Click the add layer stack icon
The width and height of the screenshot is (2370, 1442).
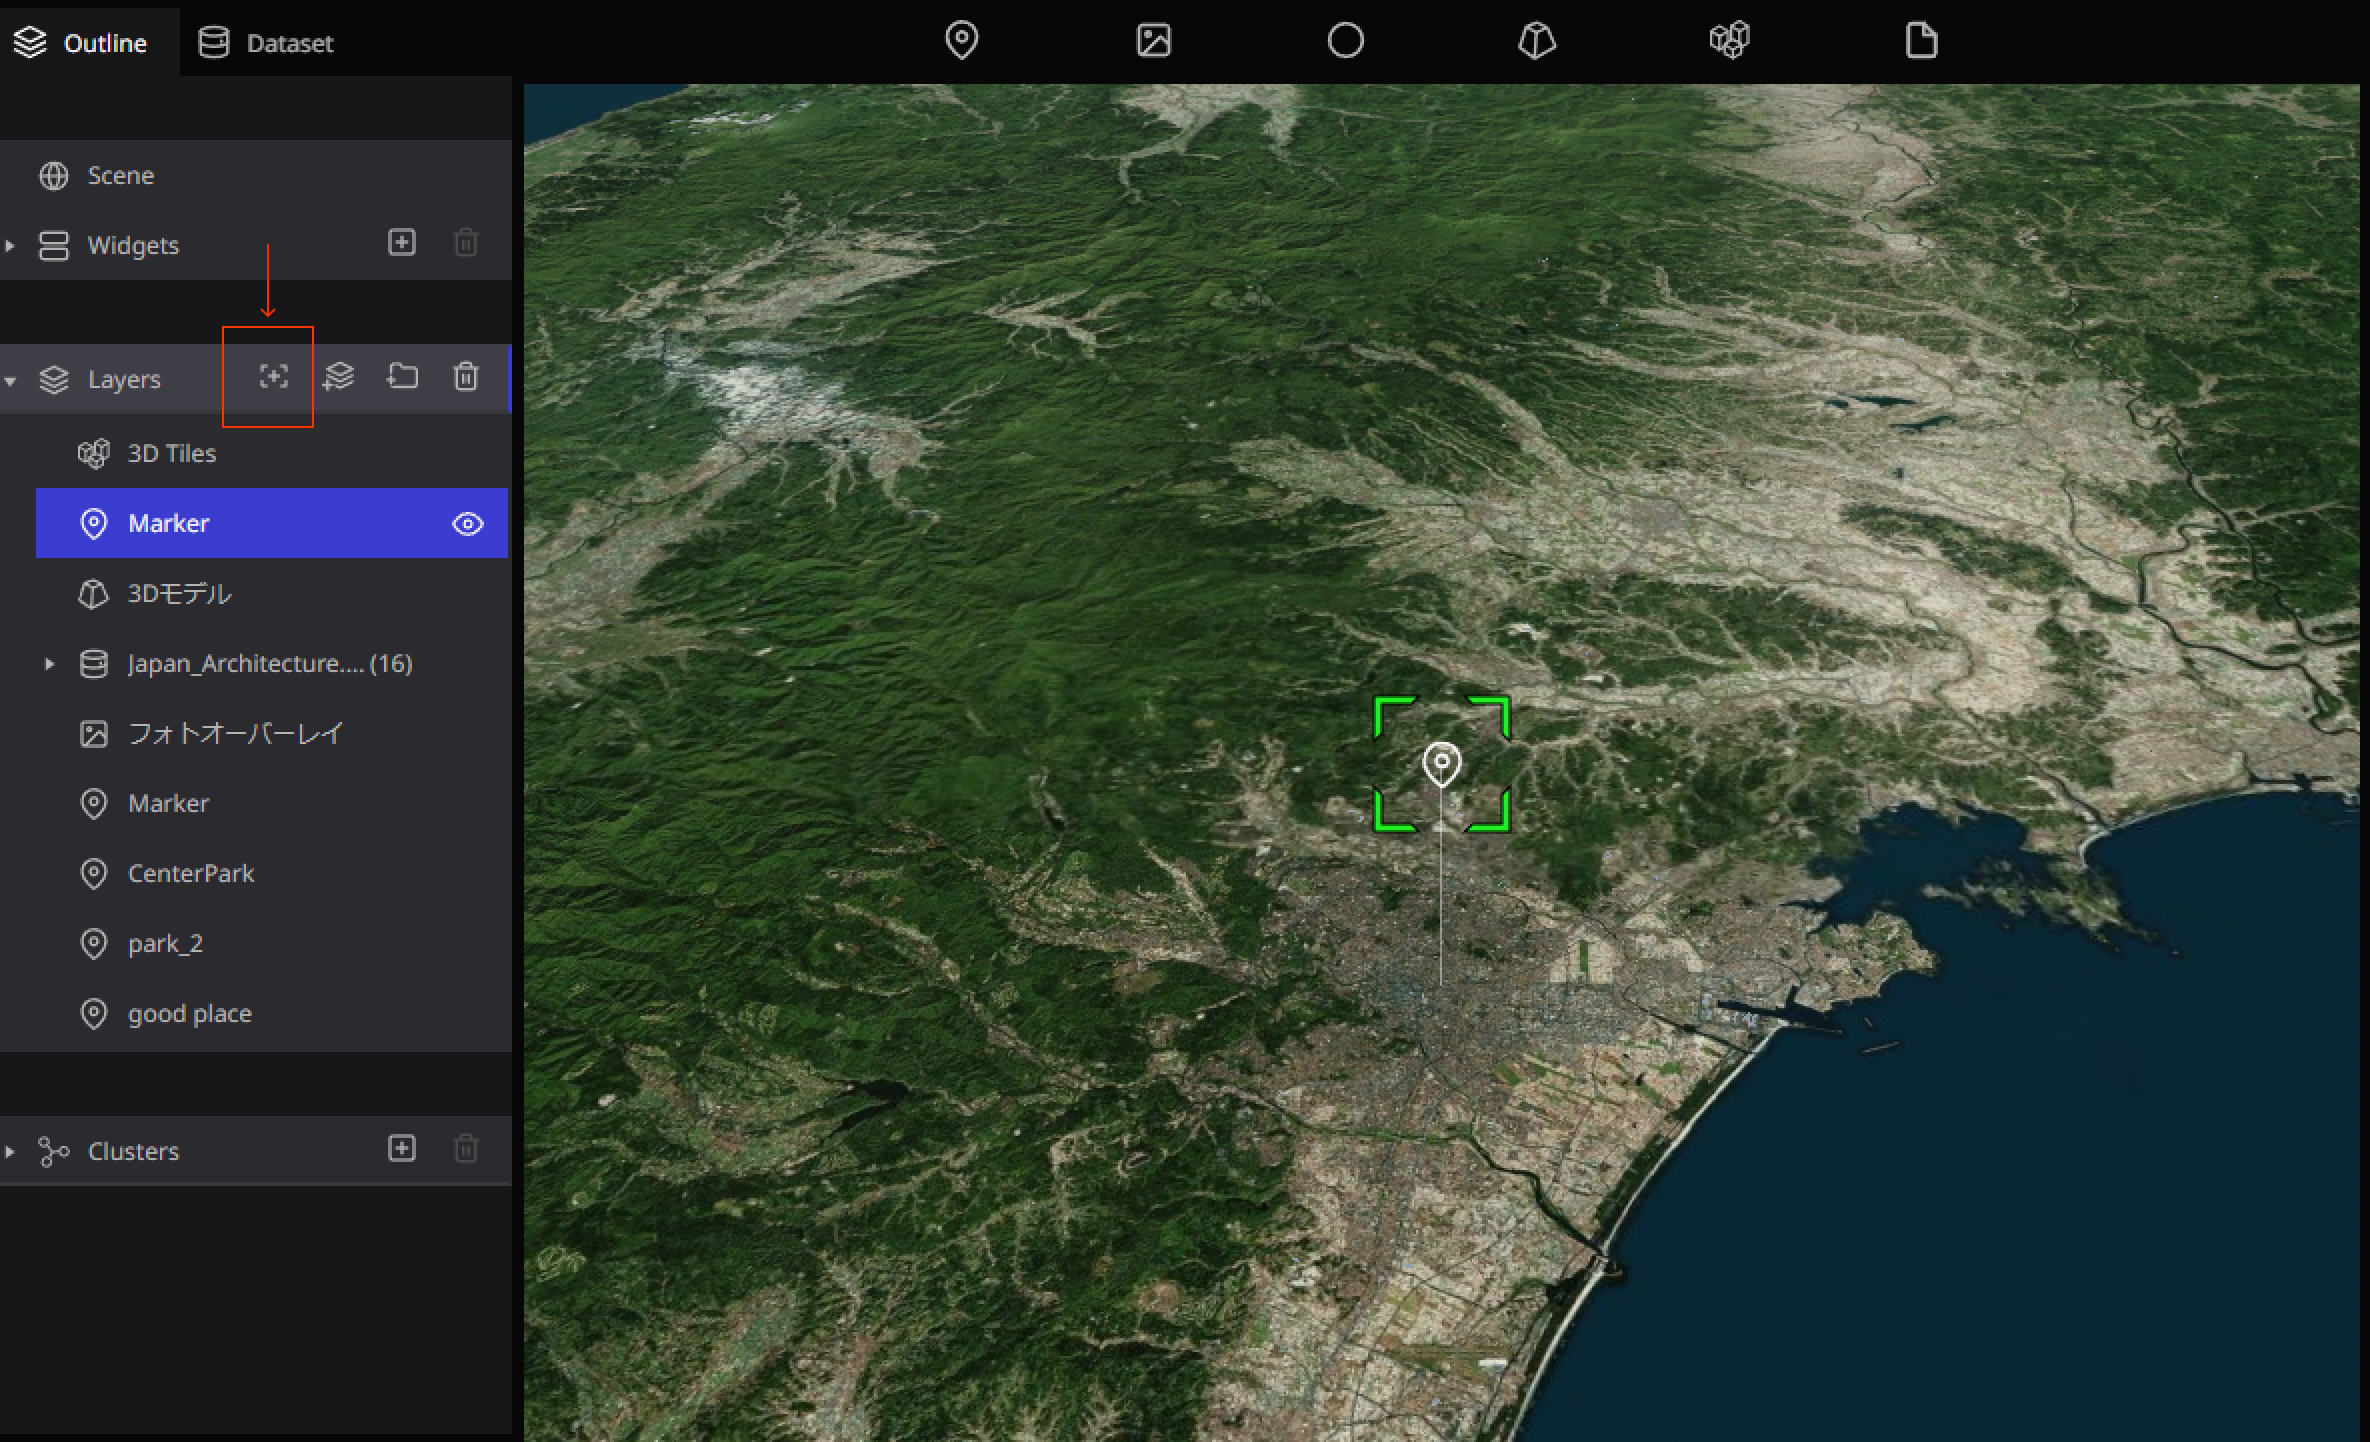(x=339, y=377)
